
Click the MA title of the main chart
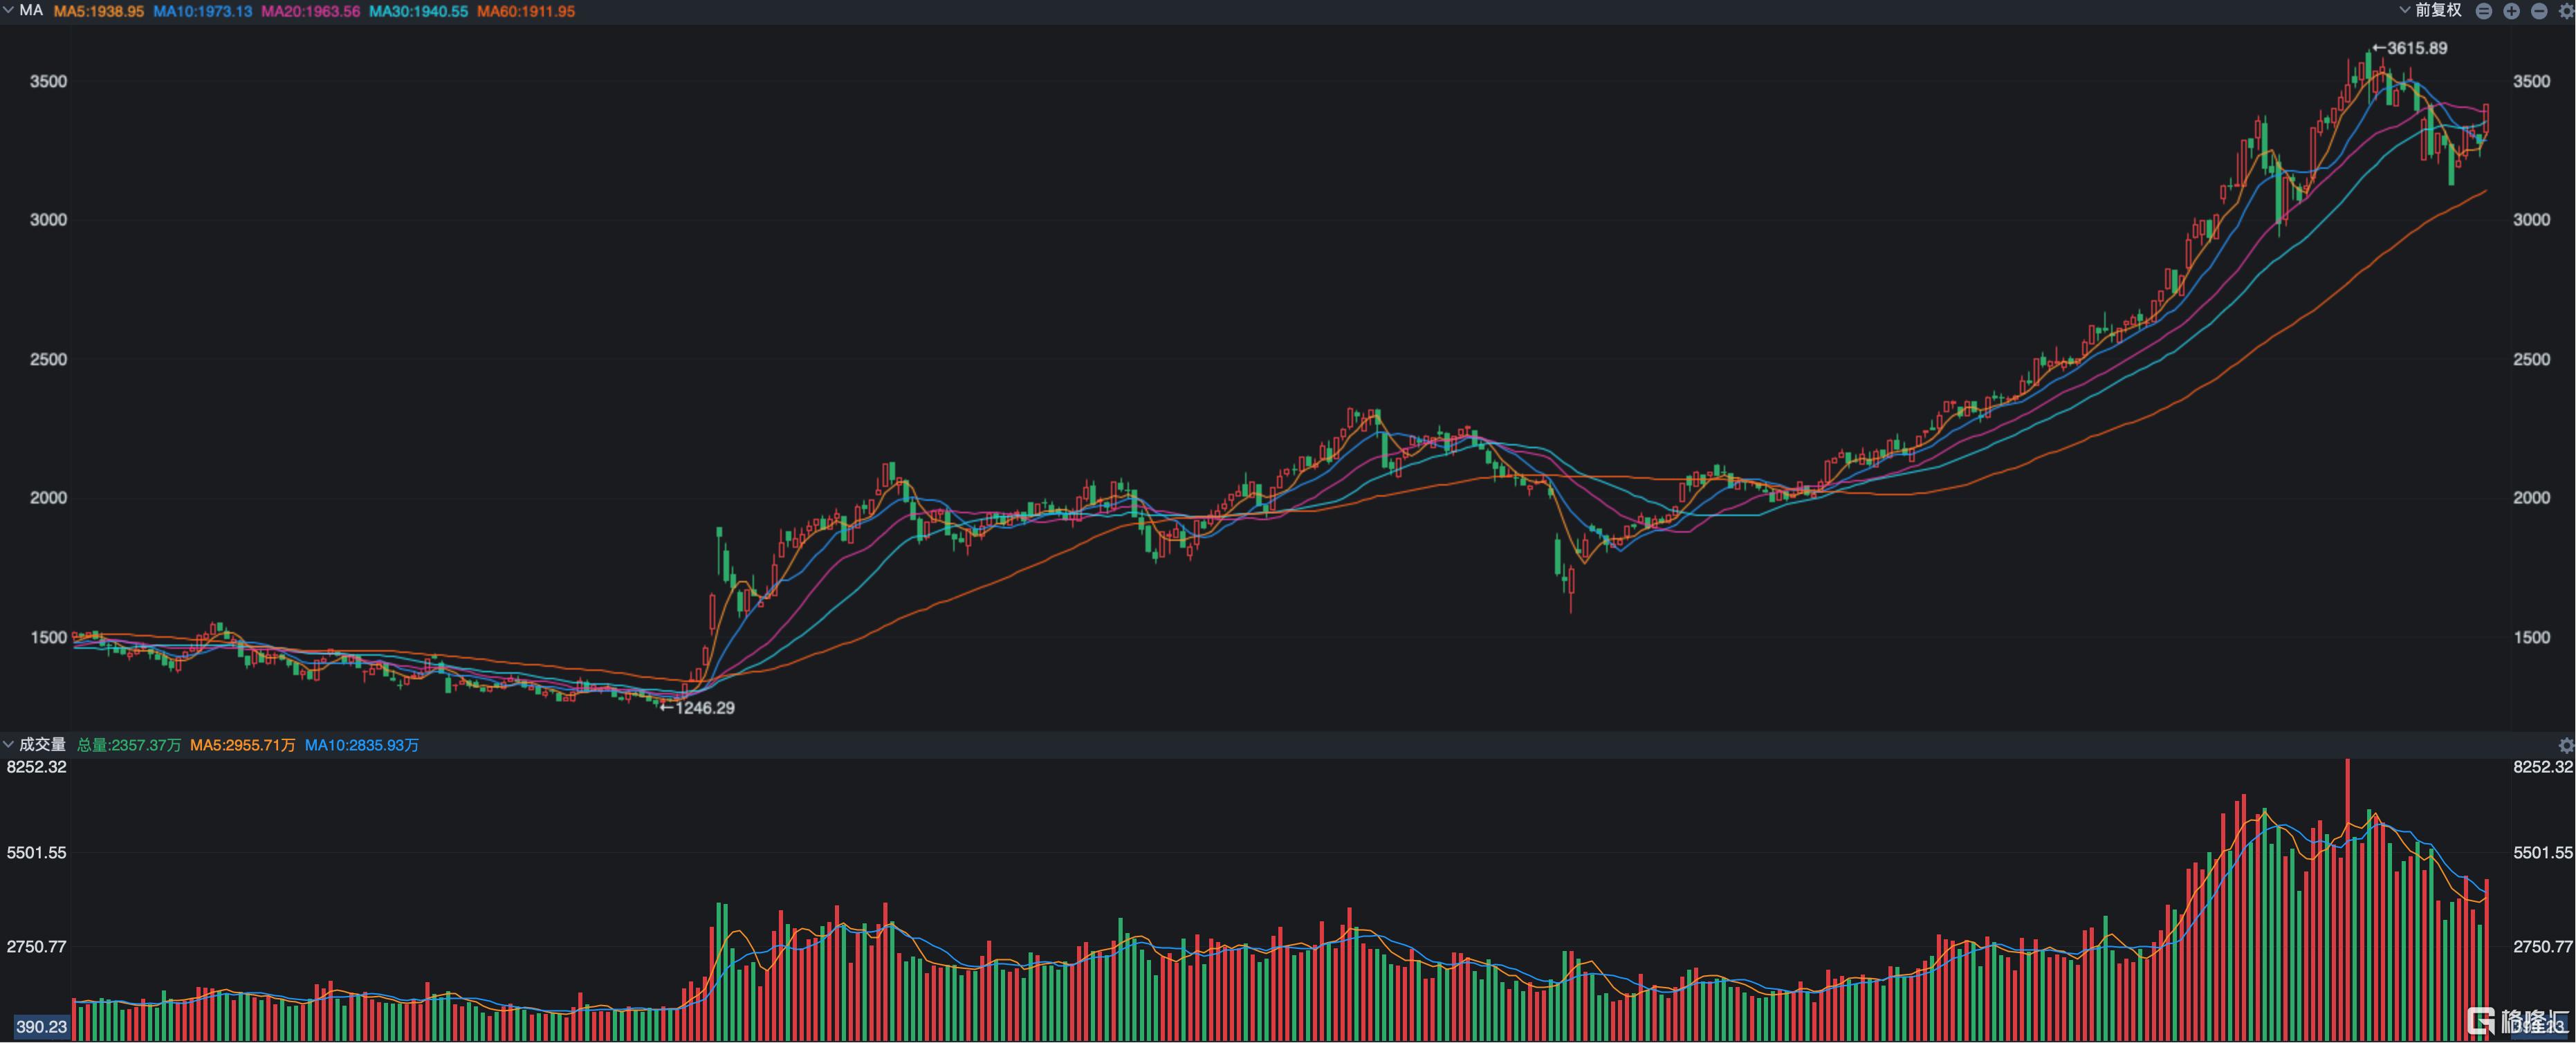31,10
